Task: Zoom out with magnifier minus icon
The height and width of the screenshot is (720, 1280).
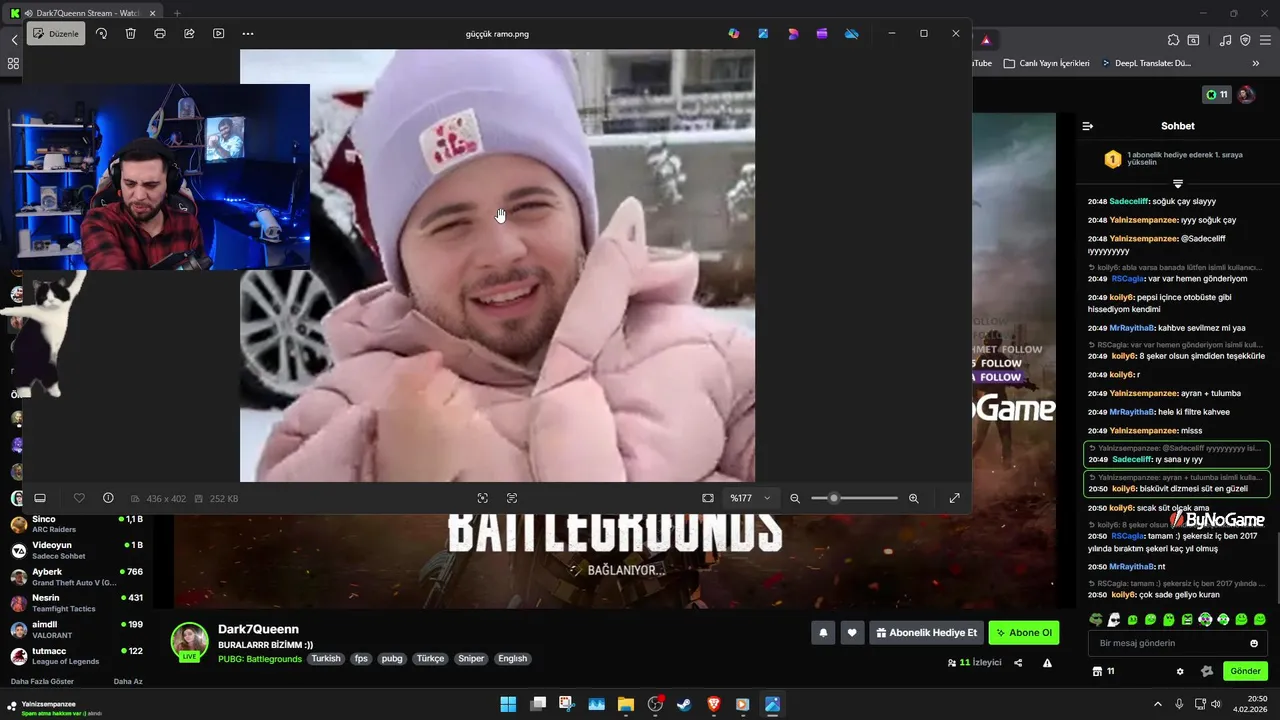Action: (795, 498)
